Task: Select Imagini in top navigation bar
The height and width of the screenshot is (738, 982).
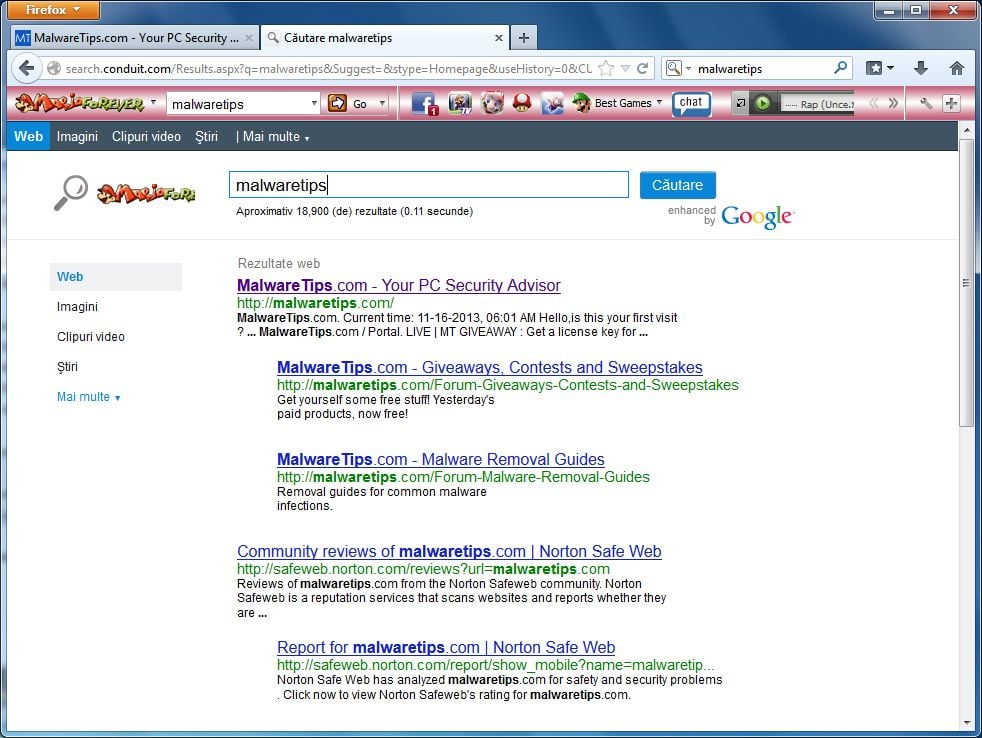Action: [77, 137]
